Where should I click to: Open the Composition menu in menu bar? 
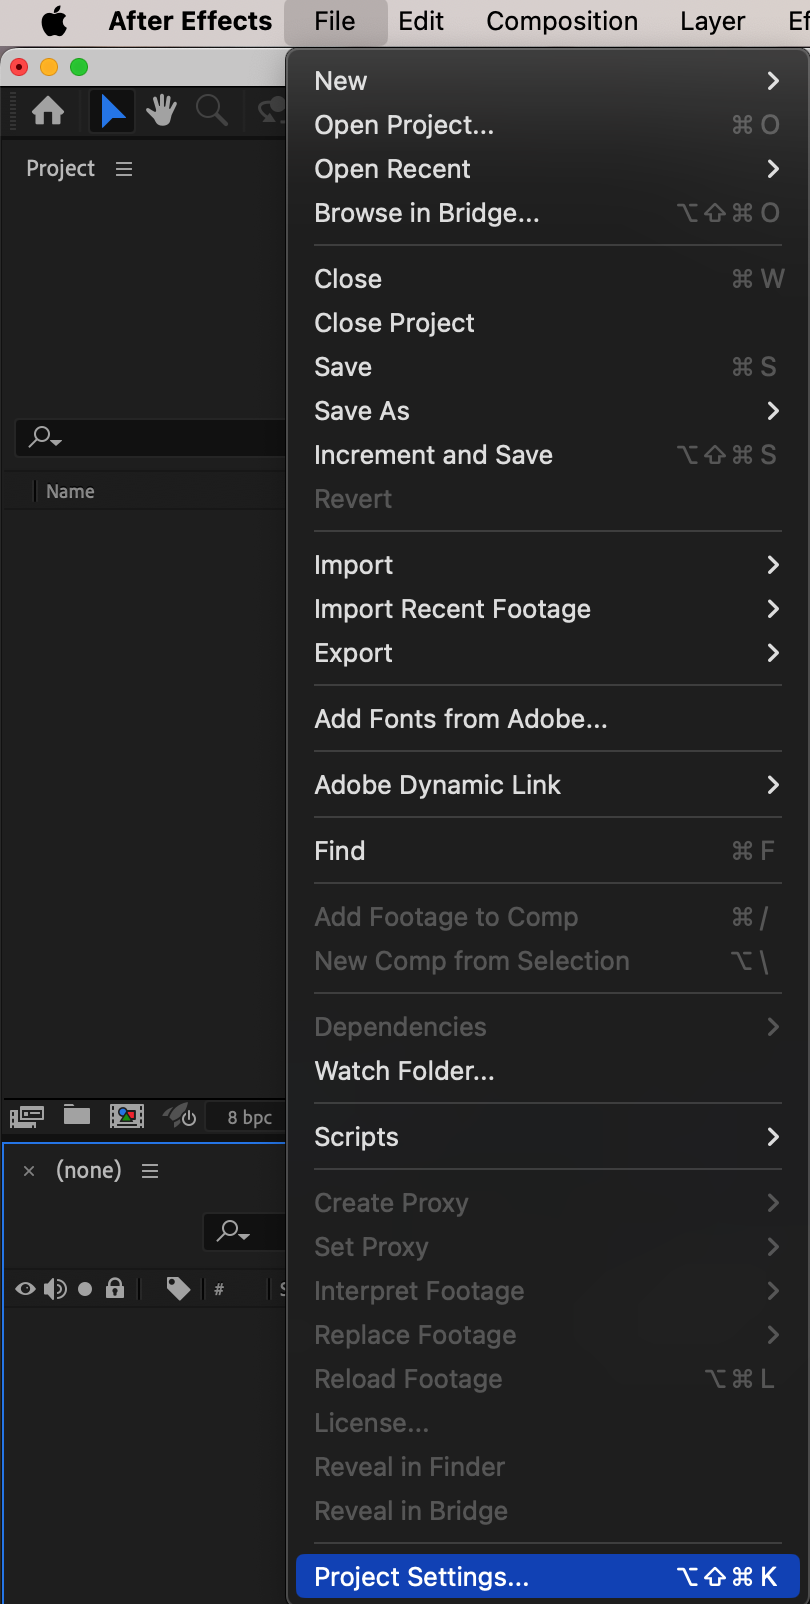pos(562,21)
